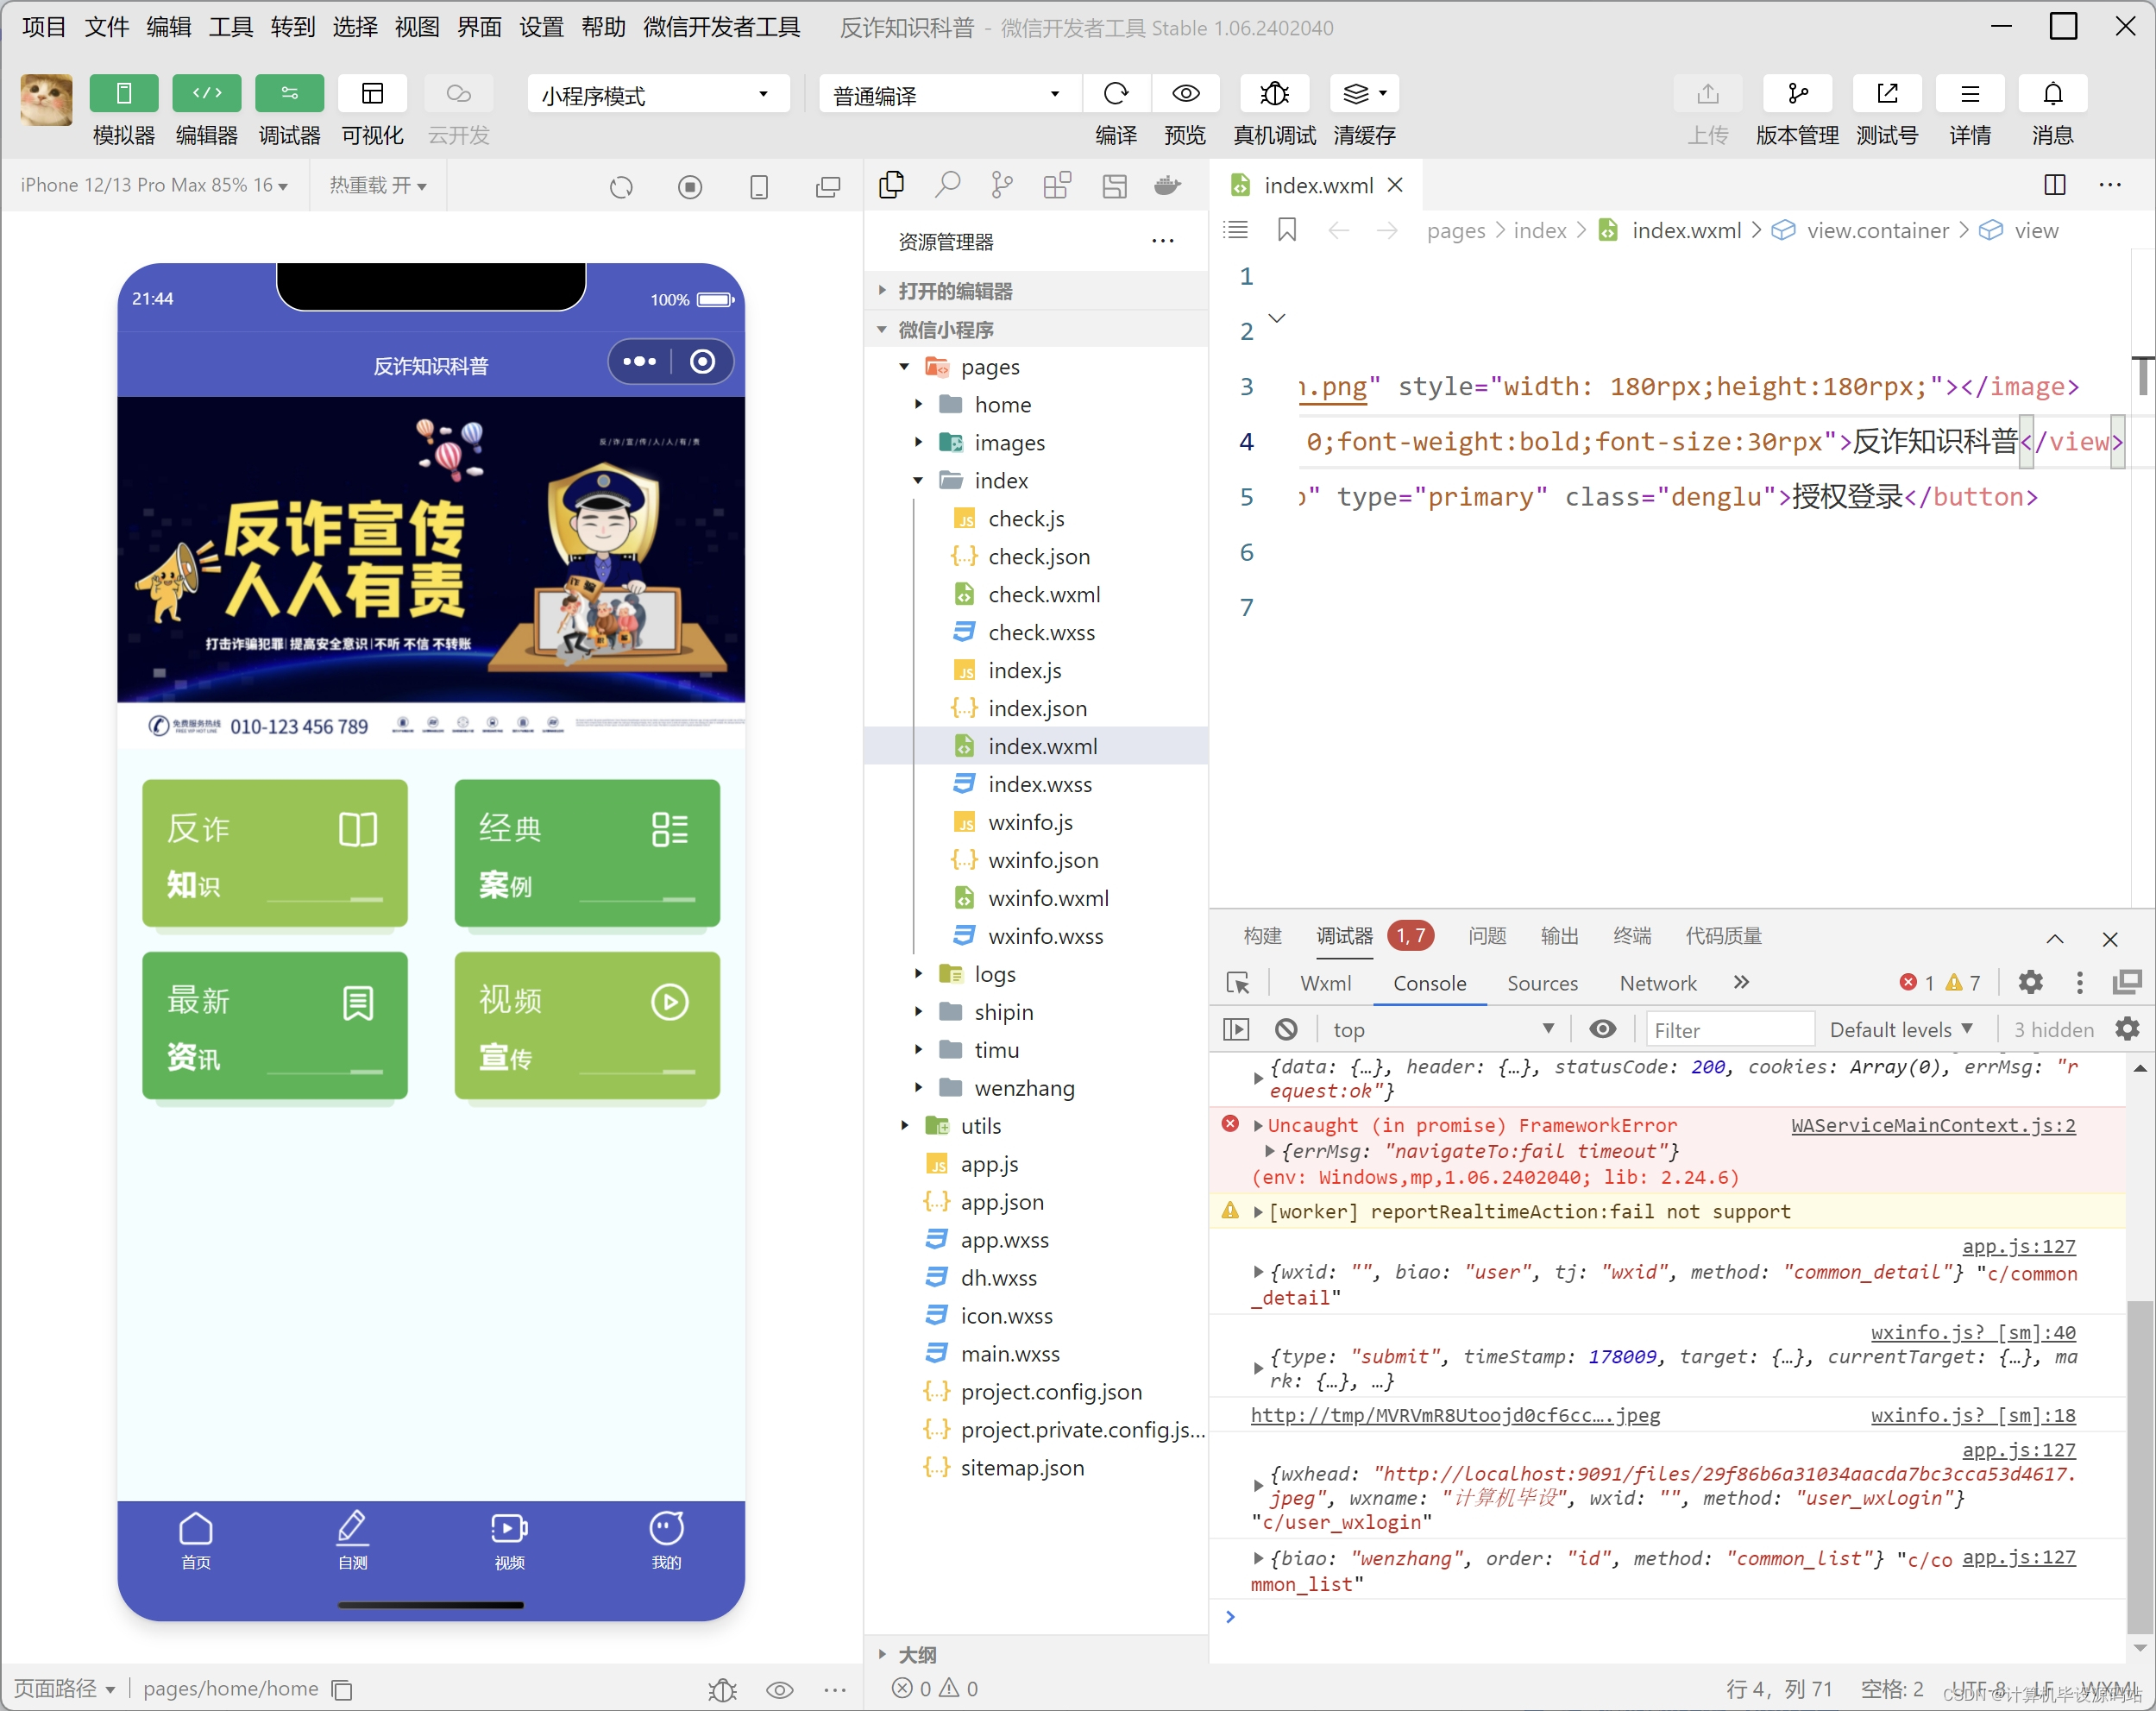The image size is (2156, 1711).
Task: Click the search icon in the editor sidebar
Action: (947, 185)
